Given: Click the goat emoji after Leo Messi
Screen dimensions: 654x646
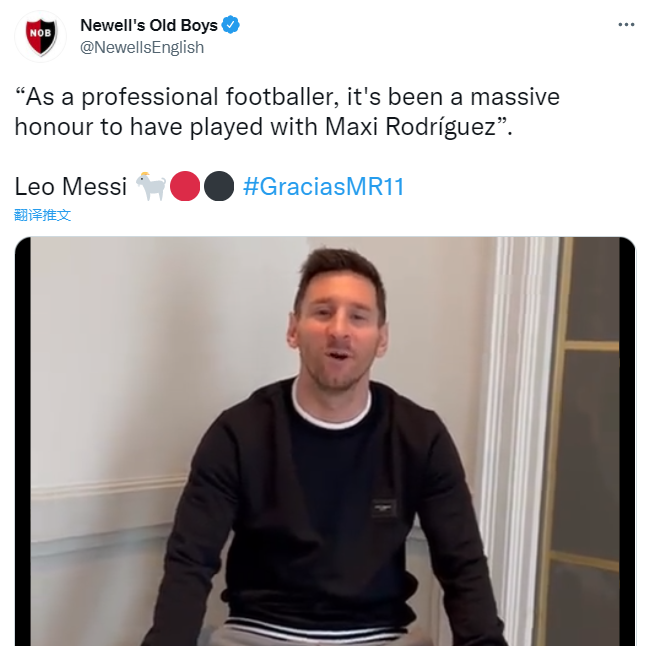Looking at the screenshot, I should click(x=151, y=186).
